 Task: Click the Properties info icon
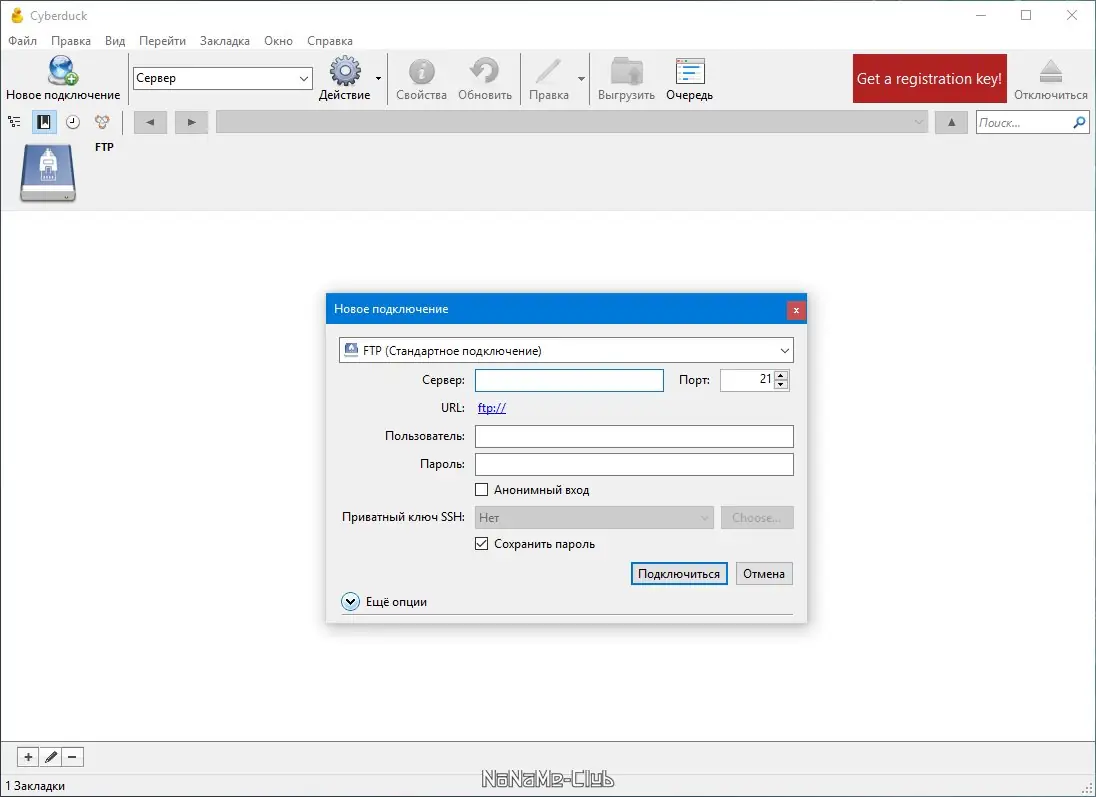tap(421, 71)
